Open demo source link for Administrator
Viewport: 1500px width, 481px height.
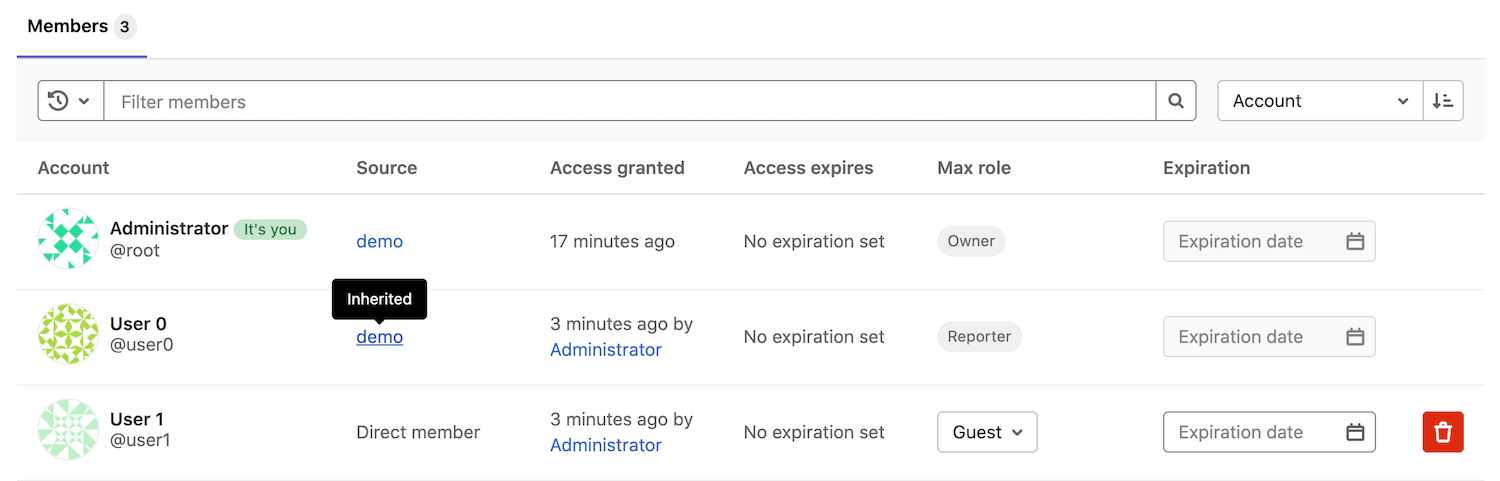[x=379, y=241]
